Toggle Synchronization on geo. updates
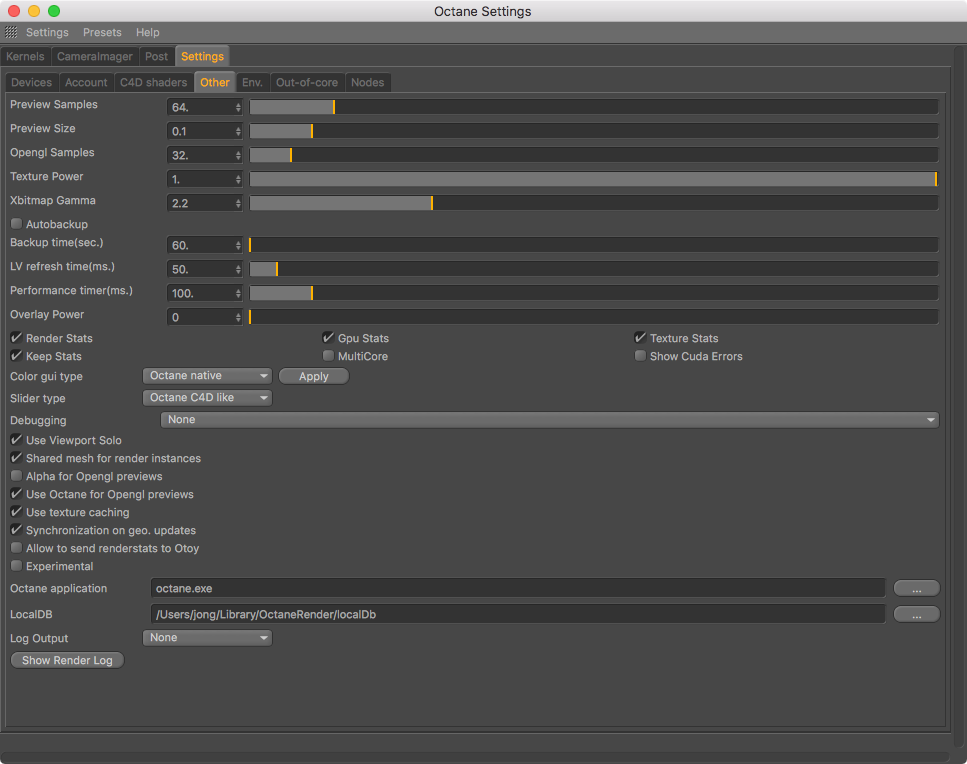Screen dimensions: 967x764 click(x=17, y=530)
